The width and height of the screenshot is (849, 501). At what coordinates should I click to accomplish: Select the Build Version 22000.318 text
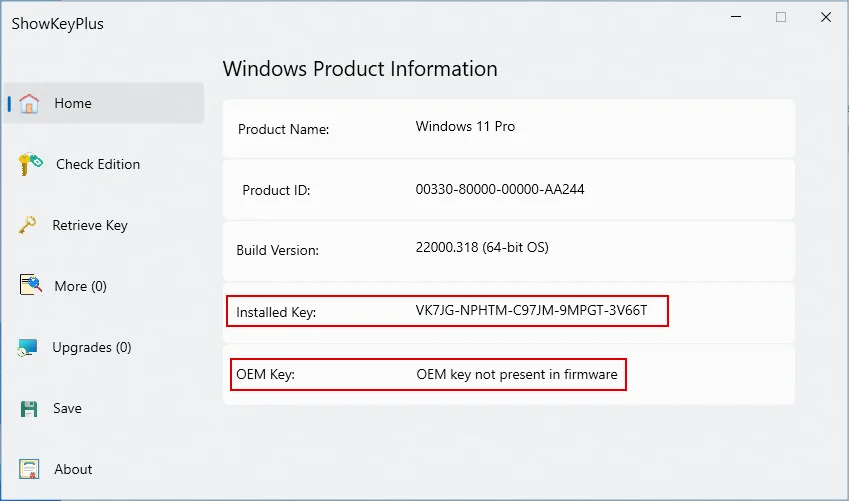tap(481, 248)
